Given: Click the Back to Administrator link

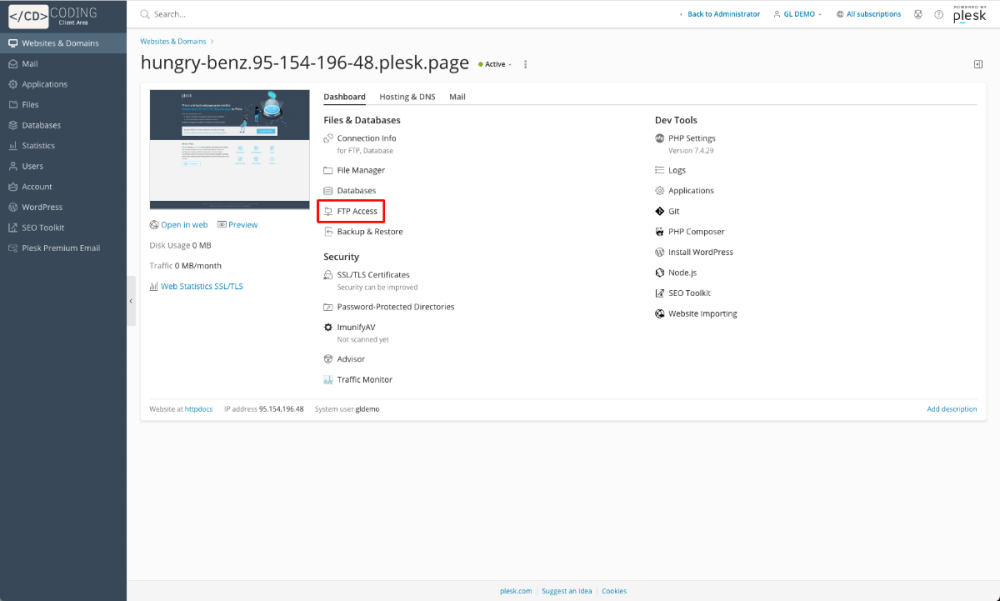Looking at the screenshot, I should tap(713, 15).
